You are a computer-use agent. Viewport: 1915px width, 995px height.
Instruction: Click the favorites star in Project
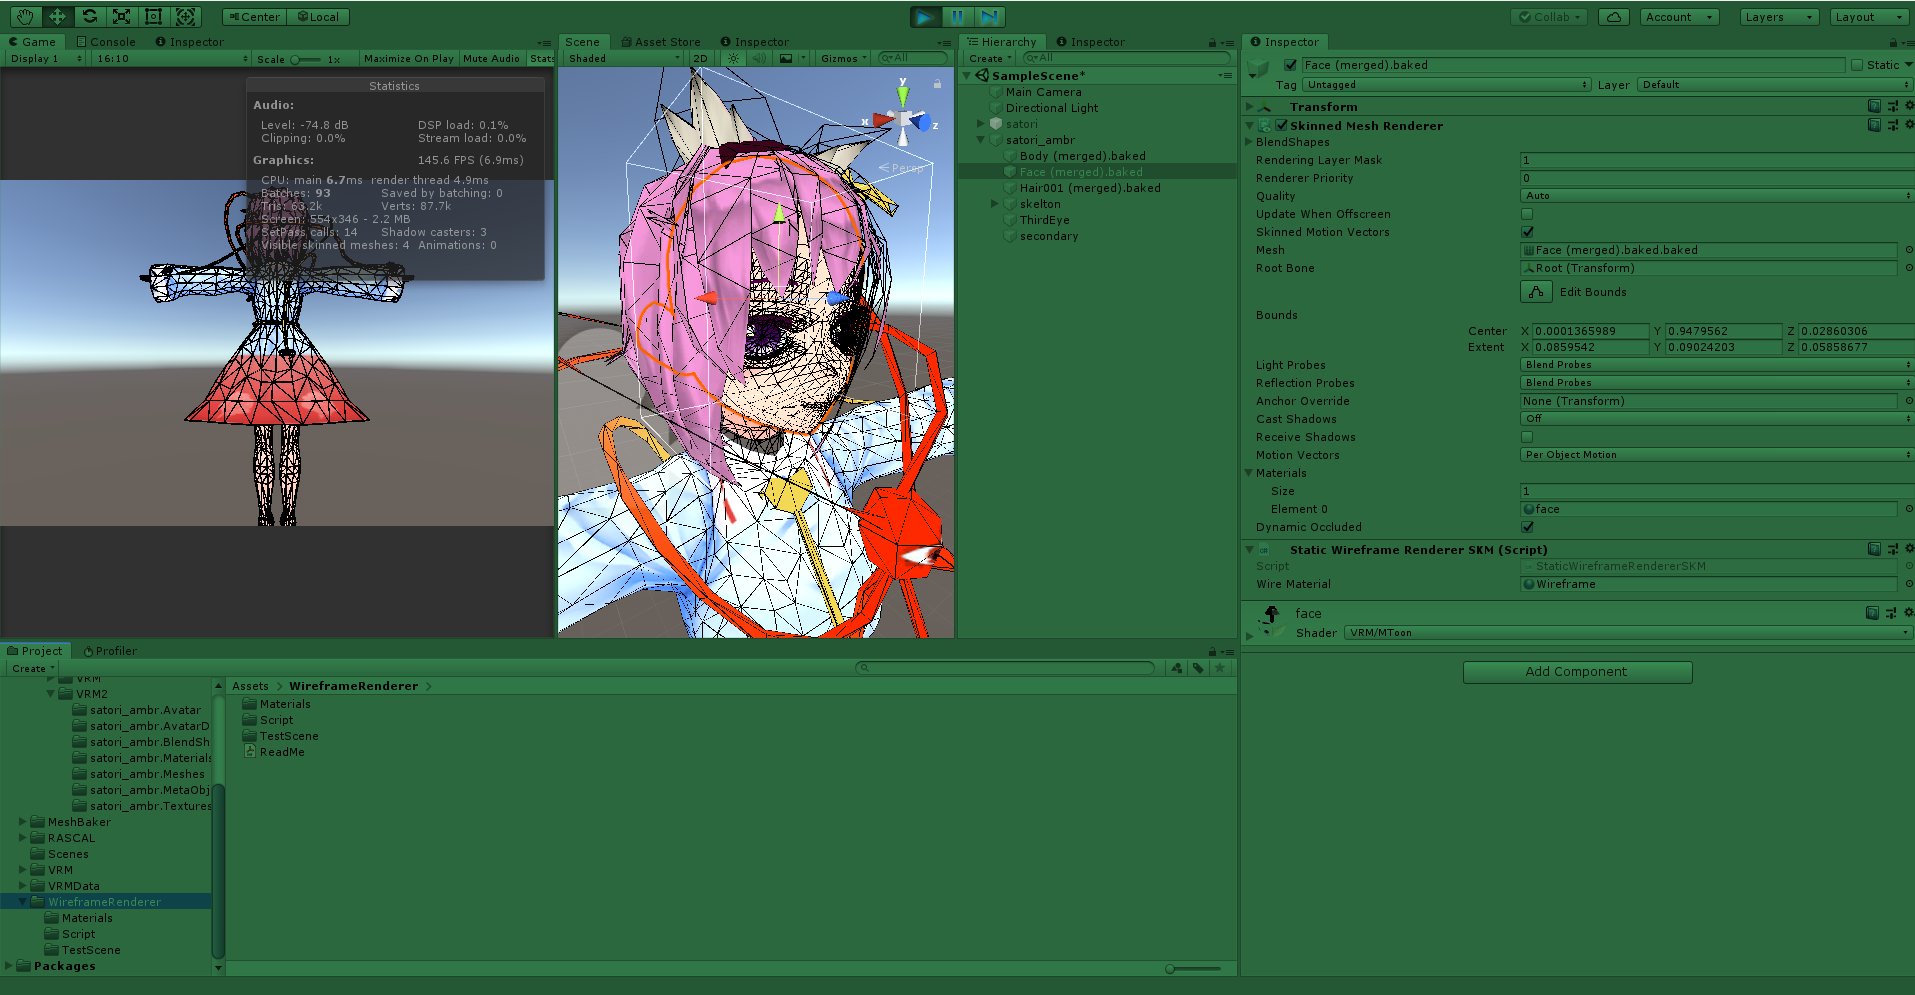click(1219, 668)
